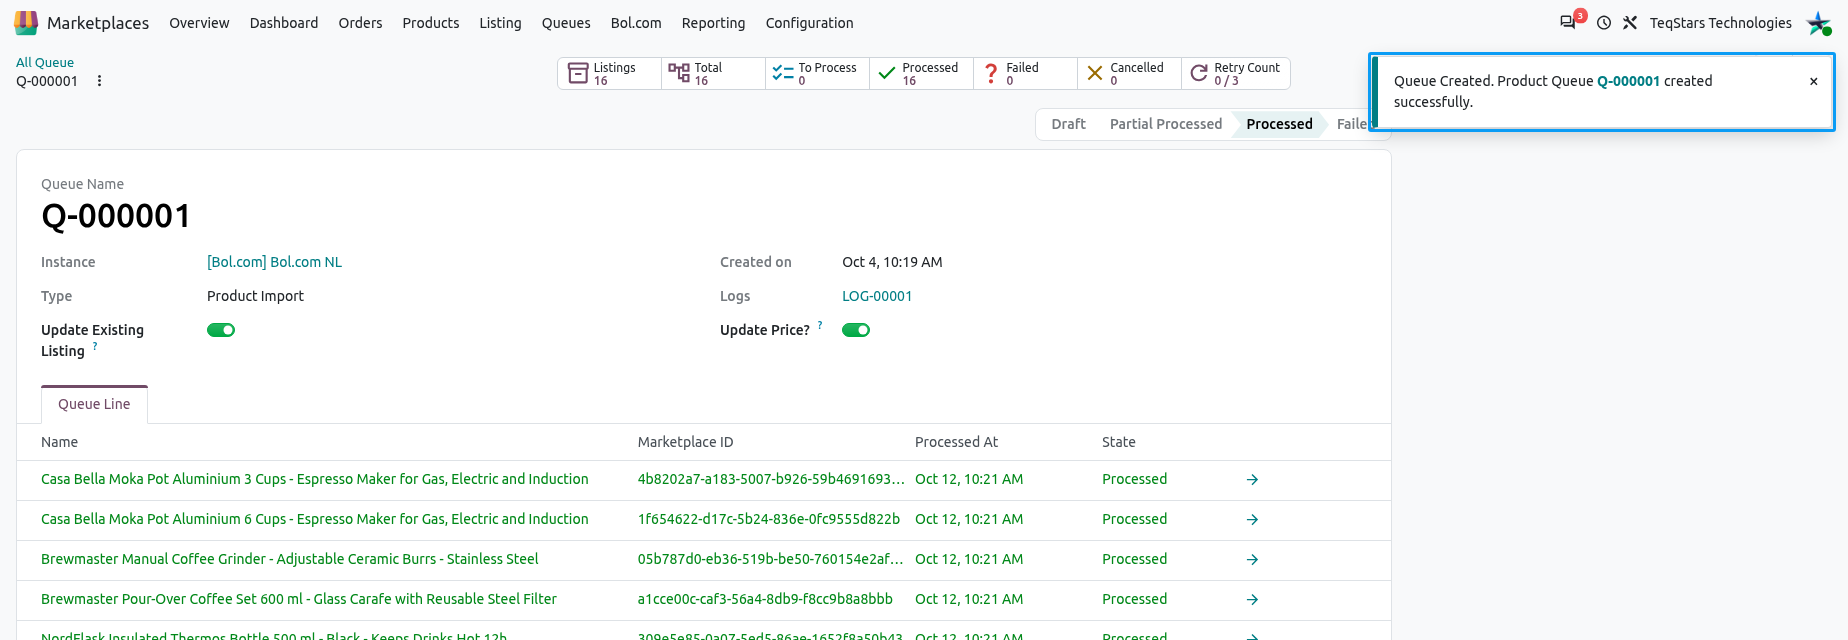
Task: Open the Dashboard menu
Action: click(284, 23)
